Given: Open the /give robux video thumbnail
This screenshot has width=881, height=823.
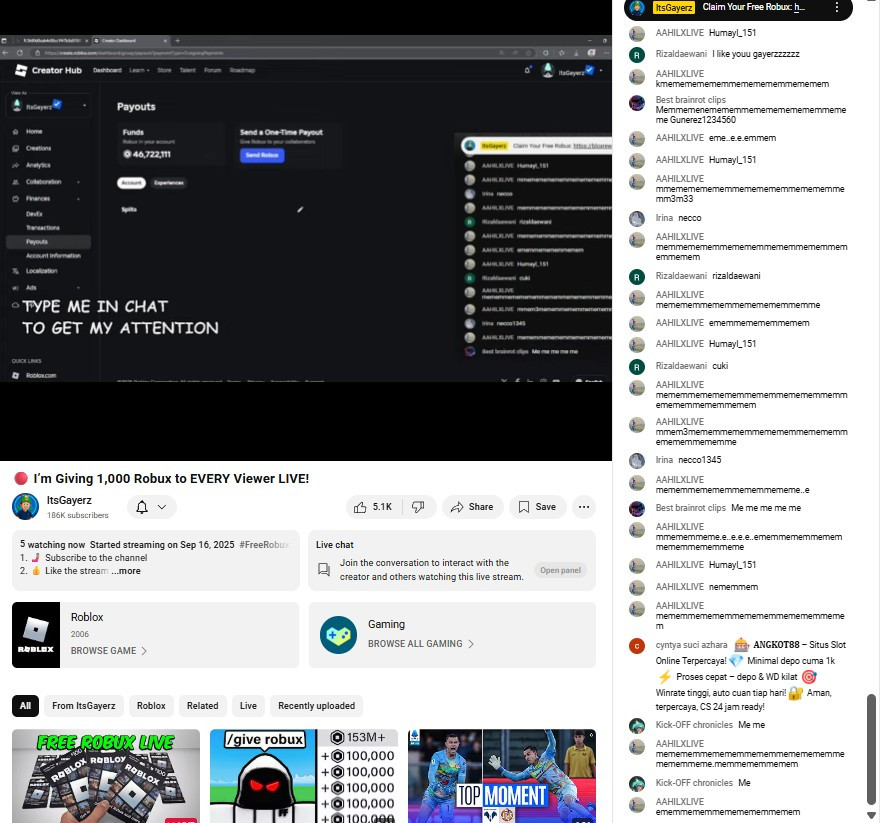Looking at the screenshot, I should (x=304, y=776).
